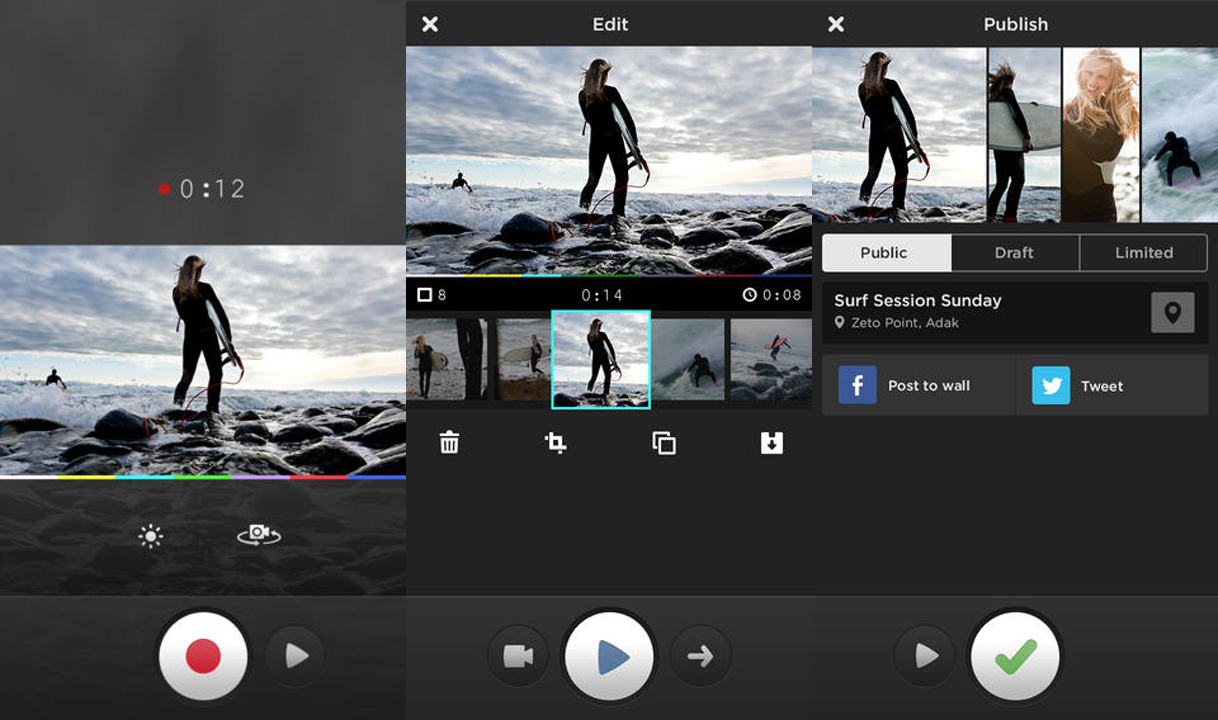This screenshot has height=720, width=1218.
Task: Click Post to wall Facebook button
Action: pyautogui.click(x=918, y=386)
